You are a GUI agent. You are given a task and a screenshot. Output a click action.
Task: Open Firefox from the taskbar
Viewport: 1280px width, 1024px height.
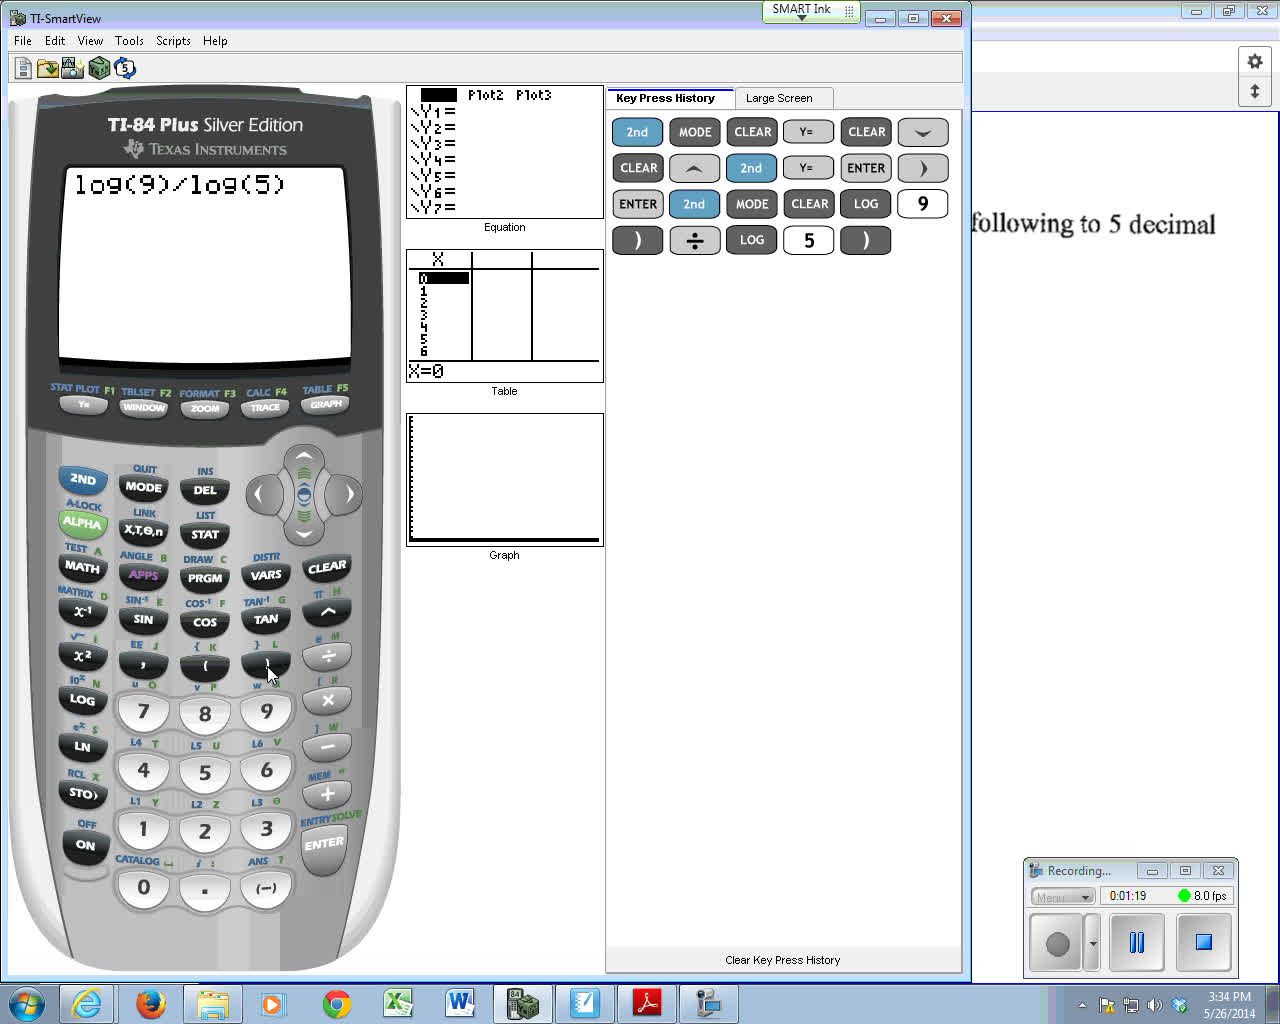pyautogui.click(x=151, y=1003)
